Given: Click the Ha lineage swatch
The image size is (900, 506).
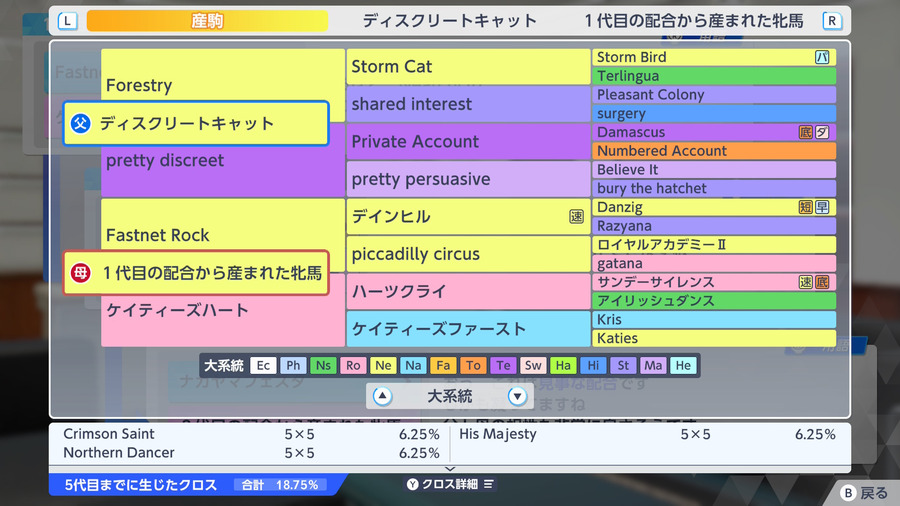Looking at the screenshot, I should [563, 365].
